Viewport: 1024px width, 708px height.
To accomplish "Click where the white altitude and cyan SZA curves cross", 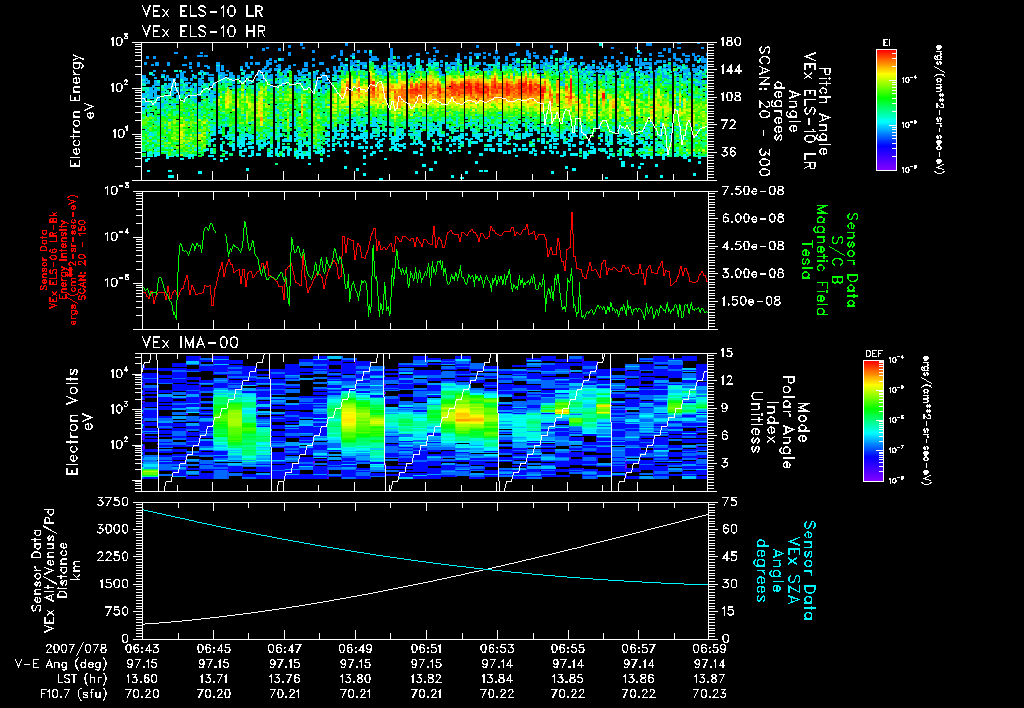I will click(487, 569).
